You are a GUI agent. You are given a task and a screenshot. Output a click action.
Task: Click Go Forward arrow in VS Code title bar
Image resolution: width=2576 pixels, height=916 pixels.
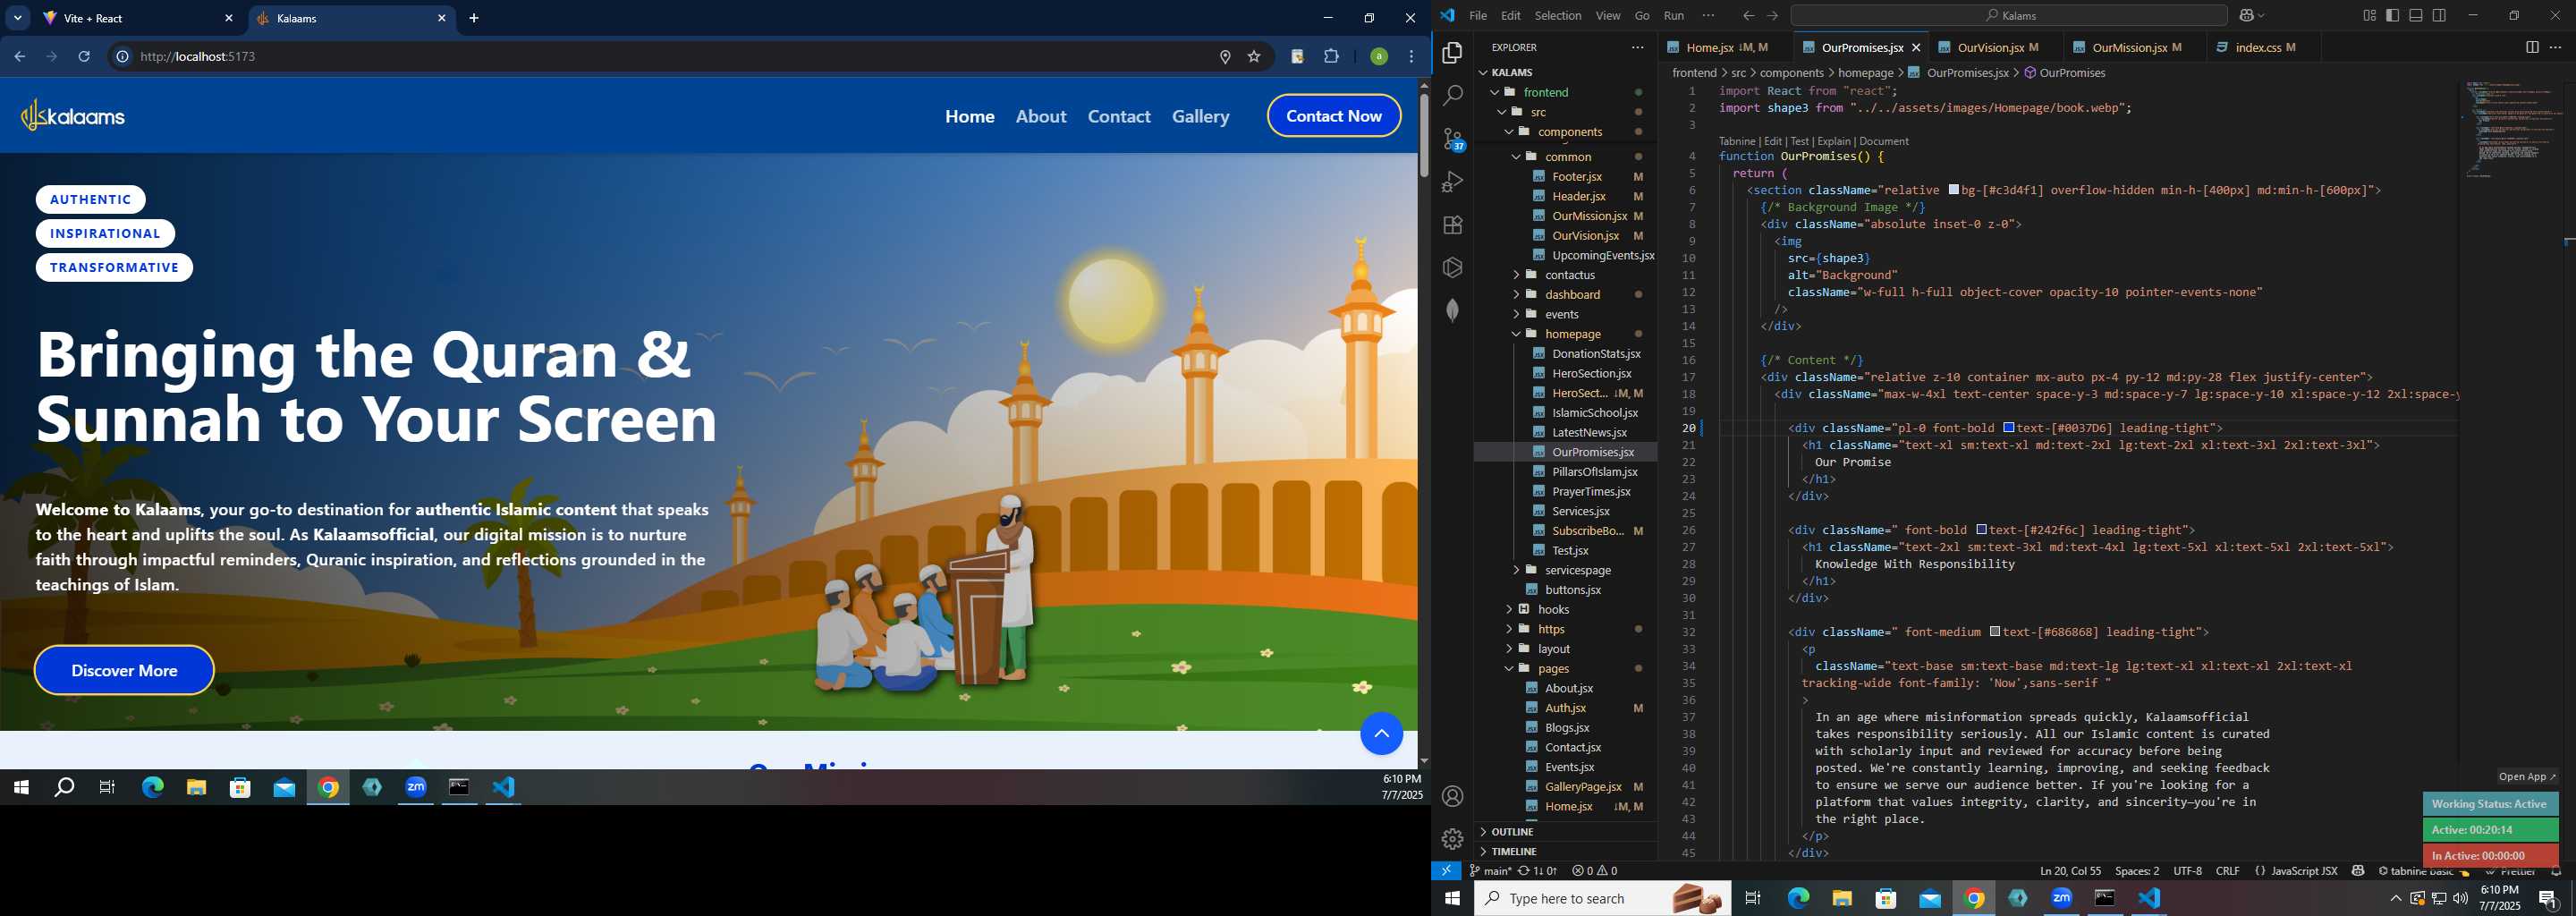tap(1772, 15)
